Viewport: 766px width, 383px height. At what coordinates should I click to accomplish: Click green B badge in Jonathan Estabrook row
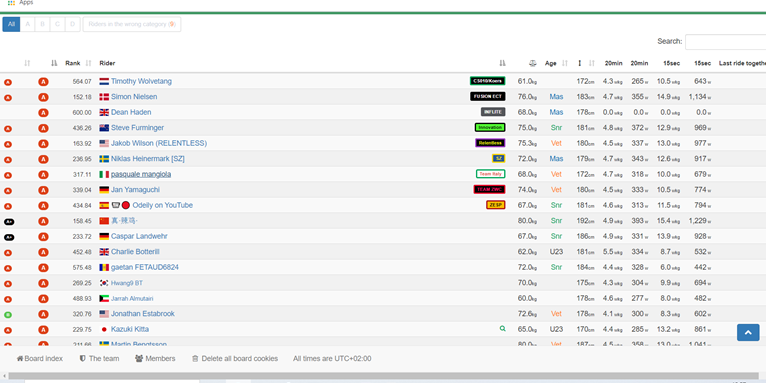(8, 315)
